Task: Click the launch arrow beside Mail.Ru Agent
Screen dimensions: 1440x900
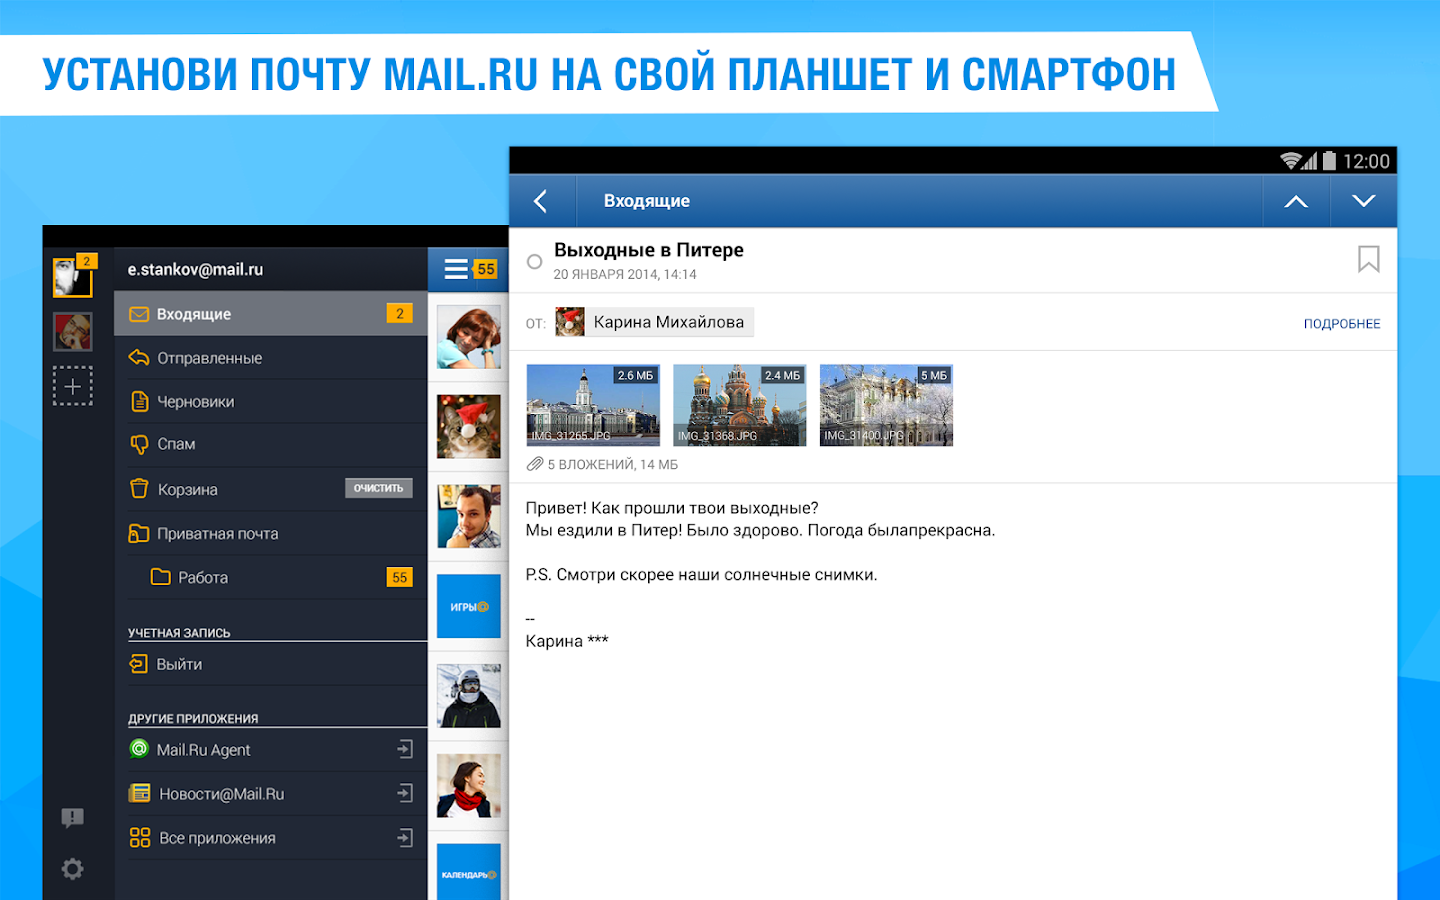Action: click(x=405, y=749)
